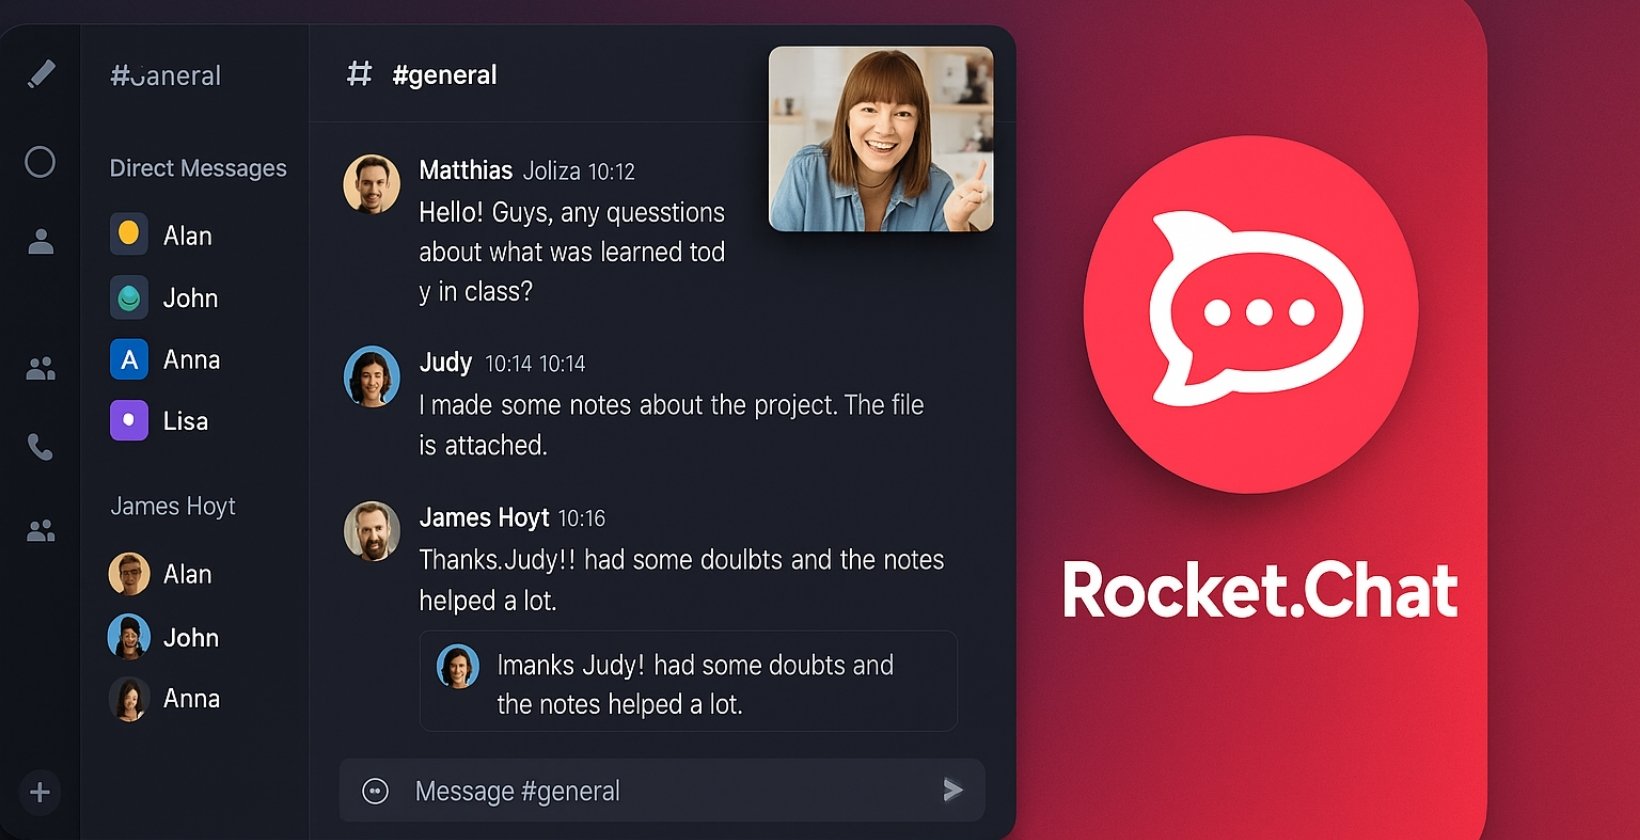Viewport: 1640px width, 840px height.
Task: Click James Hoyt's avatar in the chat
Action: [372, 531]
